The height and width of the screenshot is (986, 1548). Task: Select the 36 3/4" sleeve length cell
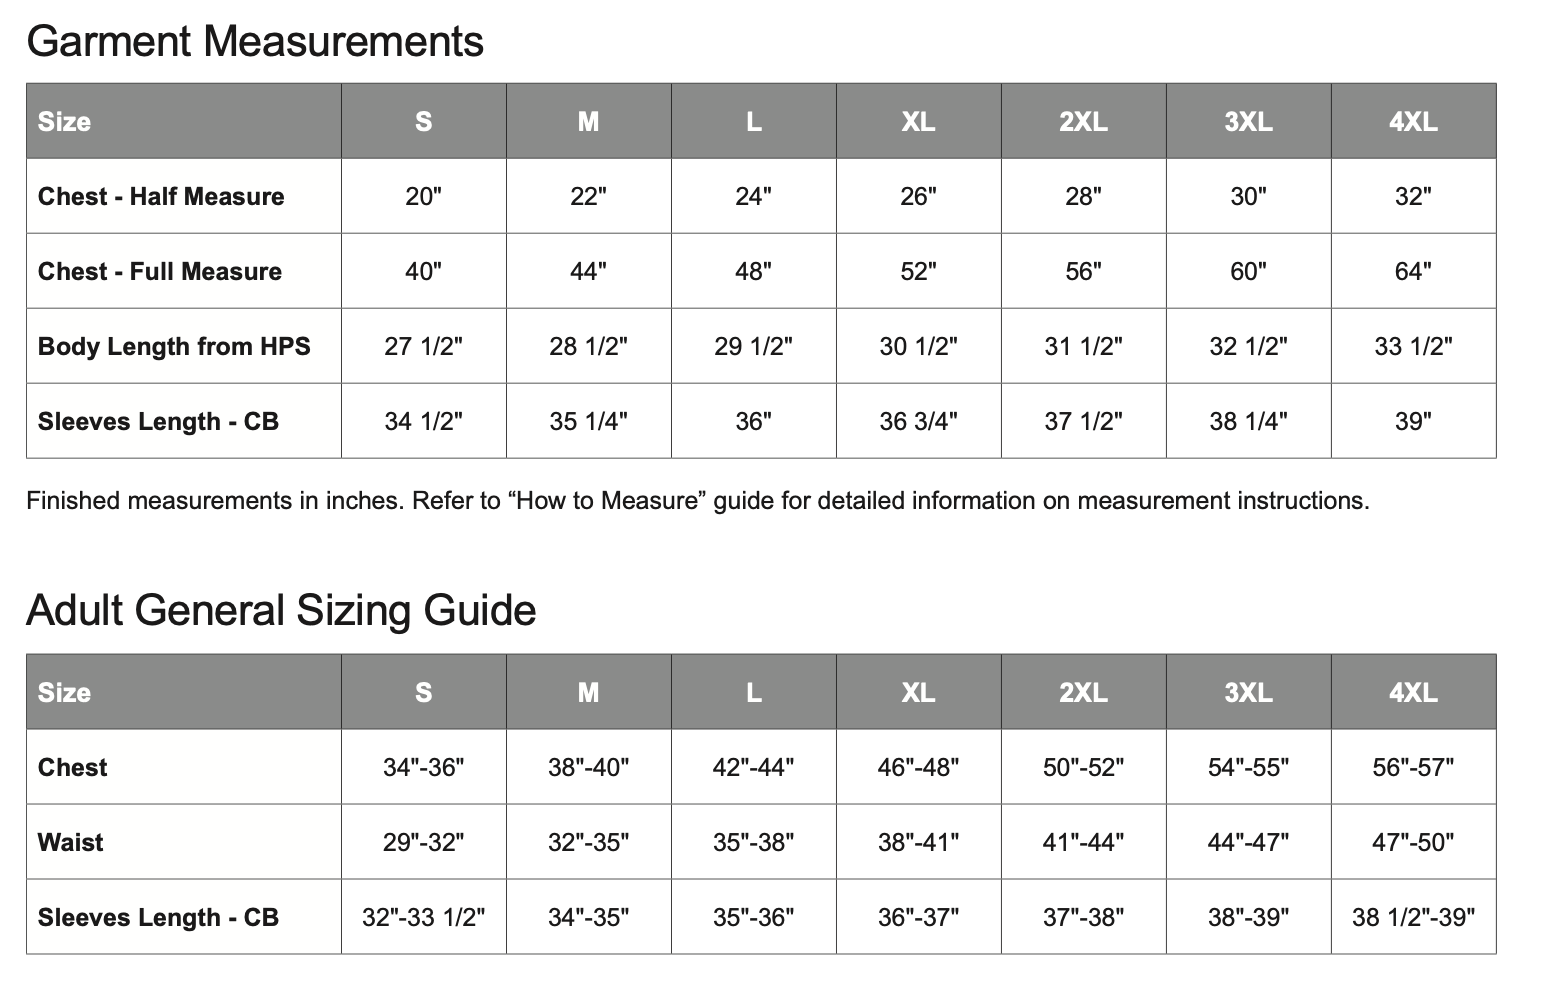918,422
